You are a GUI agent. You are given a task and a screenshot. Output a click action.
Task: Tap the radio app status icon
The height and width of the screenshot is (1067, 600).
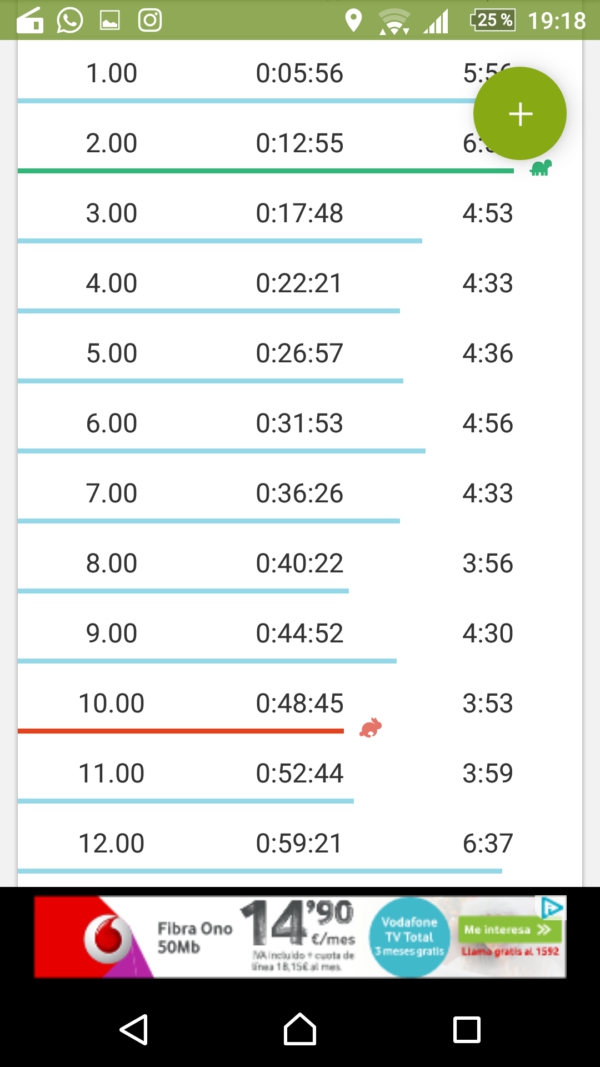[x=29, y=21]
